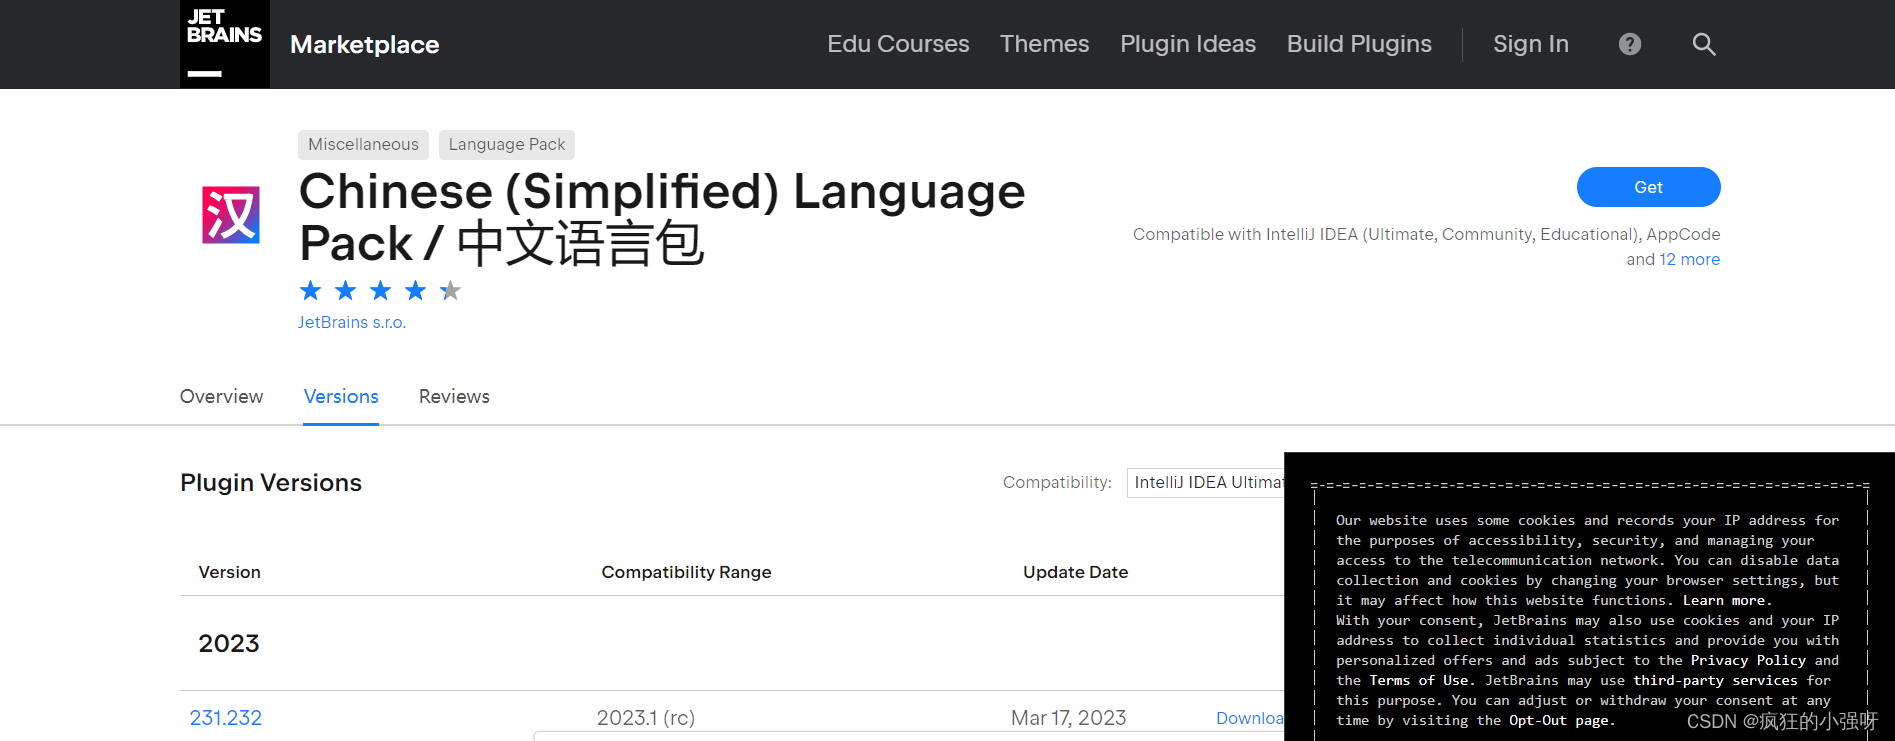The width and height of the screenshot is (1895, 741).
Task: Click the Update Date column header
Action: (1075, 572)
